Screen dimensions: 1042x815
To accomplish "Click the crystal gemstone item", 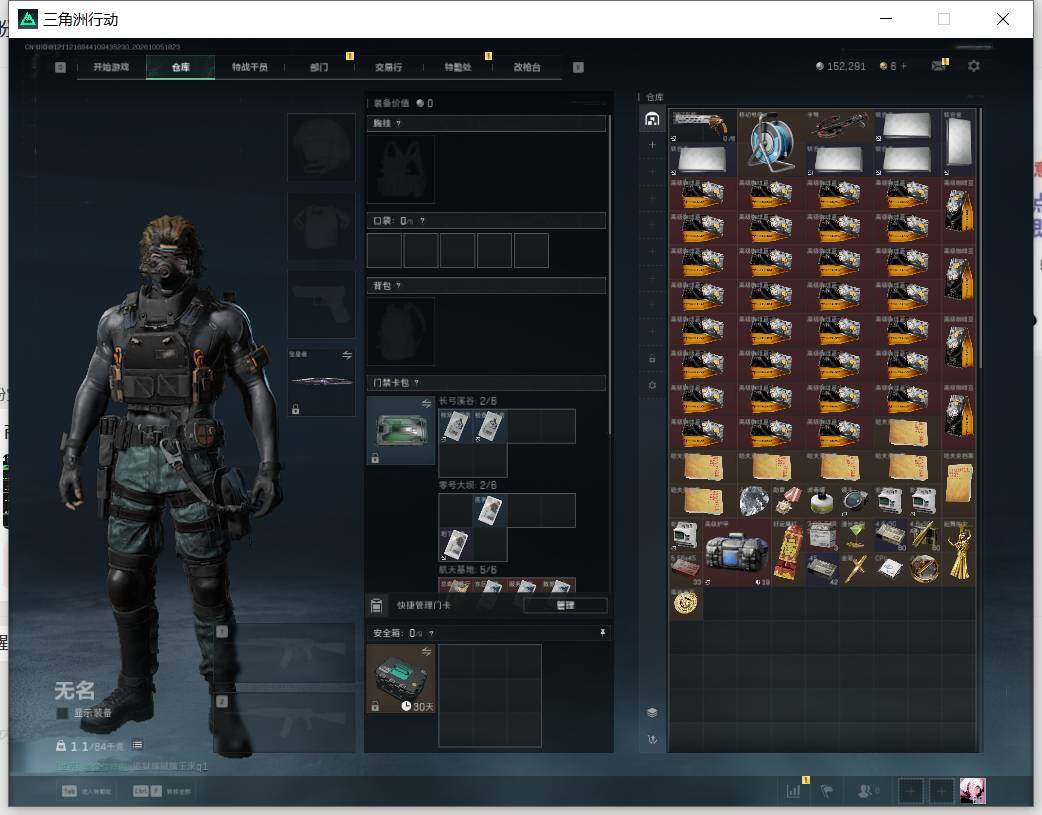I will 754,501.
